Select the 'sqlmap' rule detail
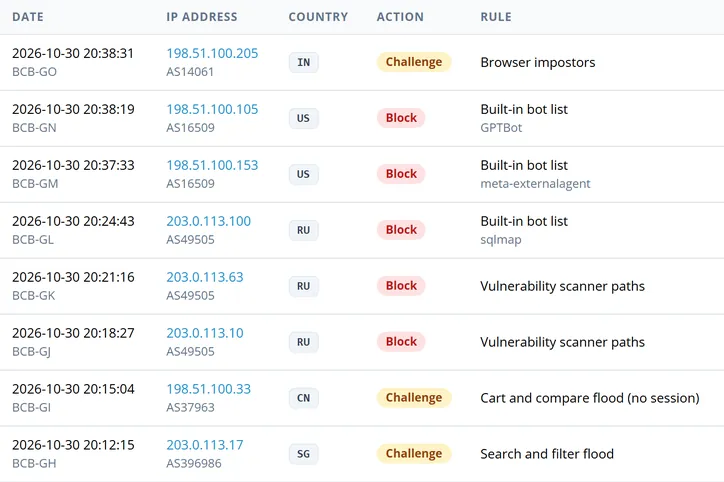The image size is (724, 482). tap(501, 240)
